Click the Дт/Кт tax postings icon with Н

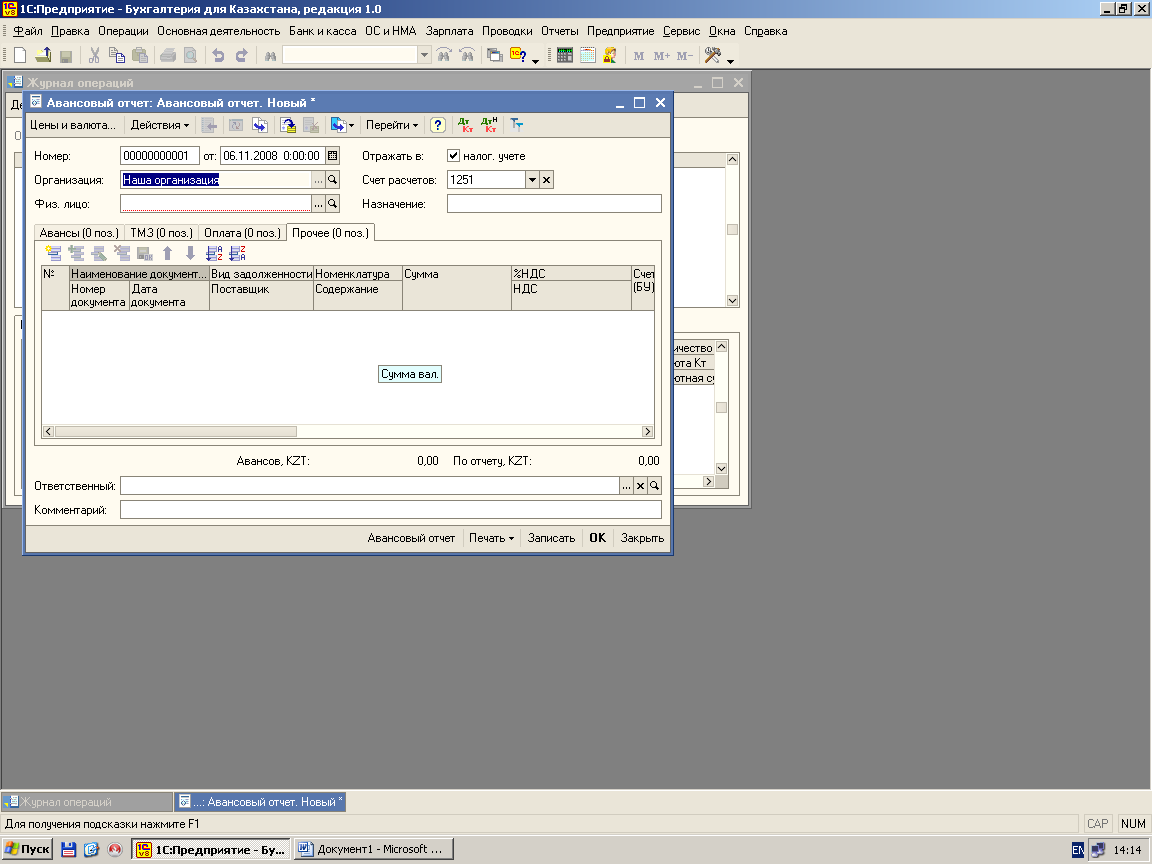point(489,125)
